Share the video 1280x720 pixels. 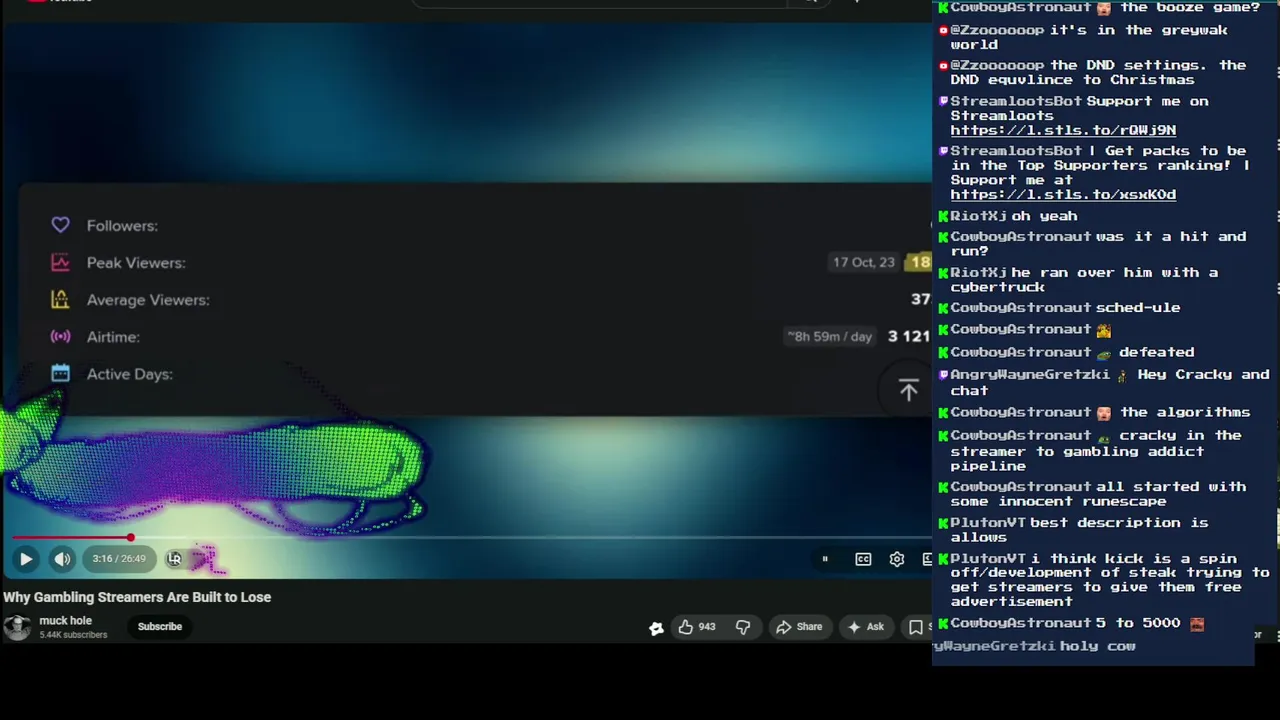pyautogui.click(x=799, y=627)
